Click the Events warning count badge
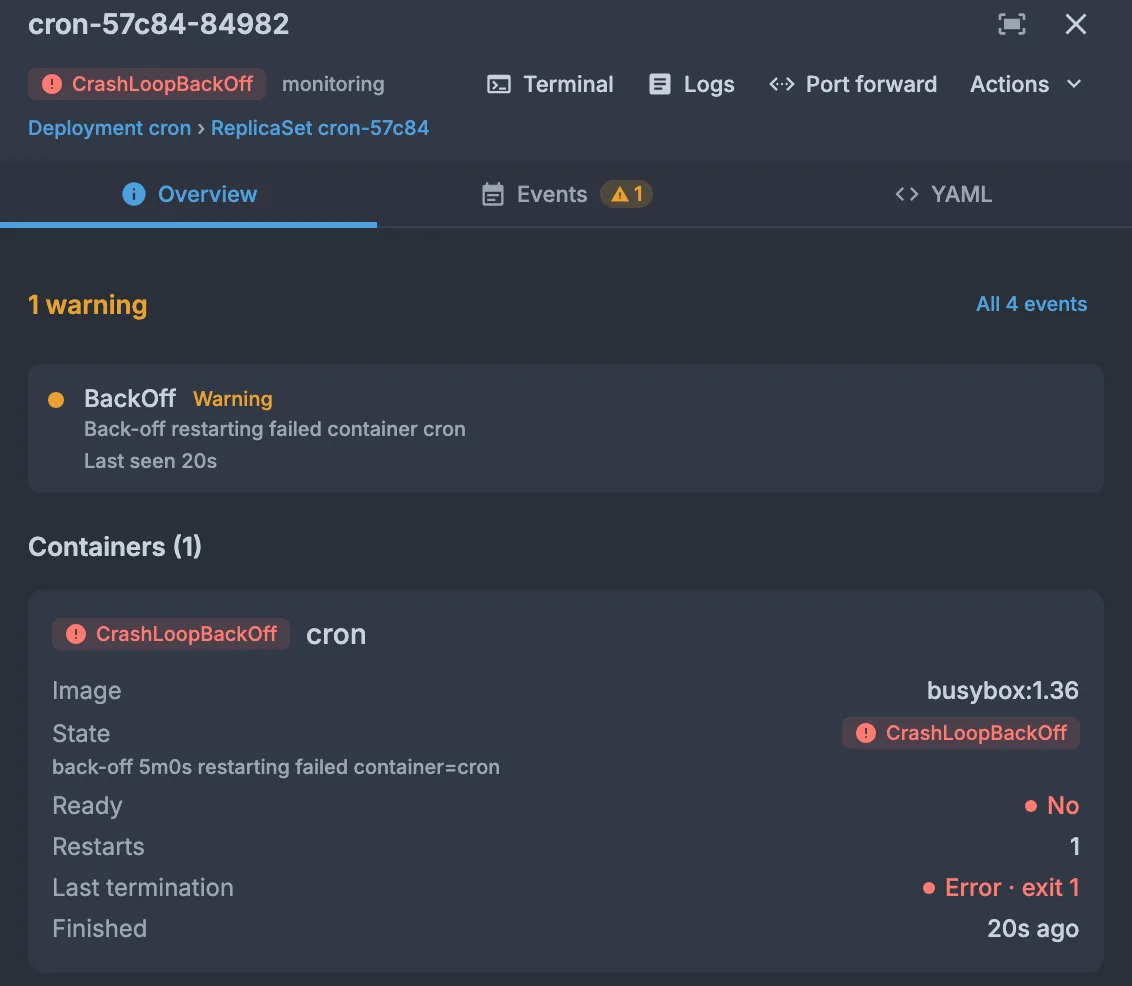1132x986 pixels. tap(627, 194)
